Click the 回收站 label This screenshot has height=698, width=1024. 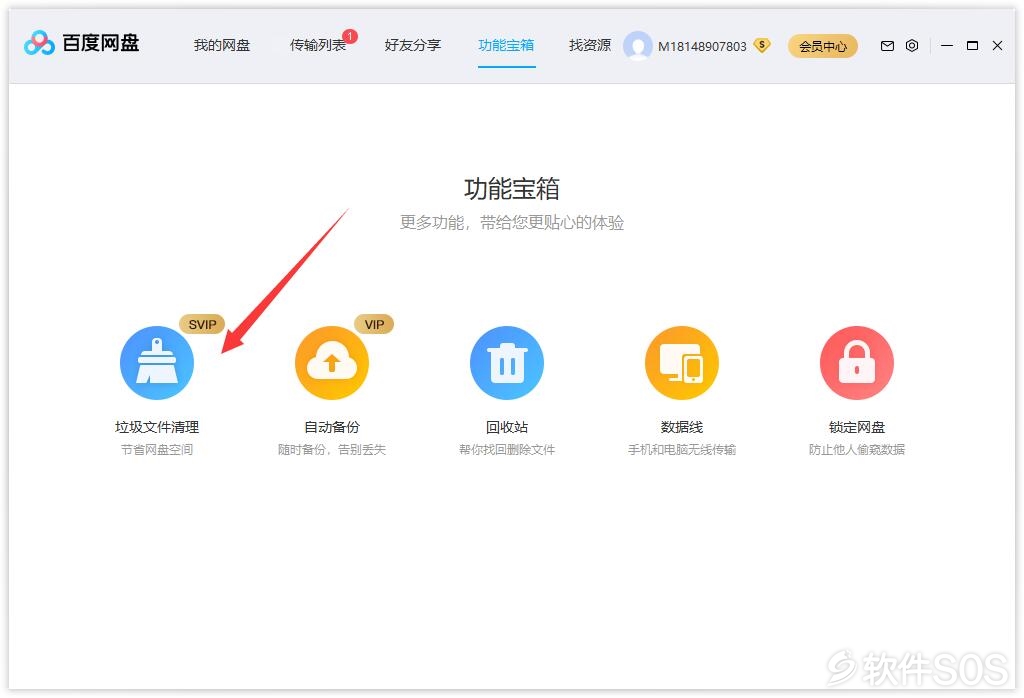507,427
